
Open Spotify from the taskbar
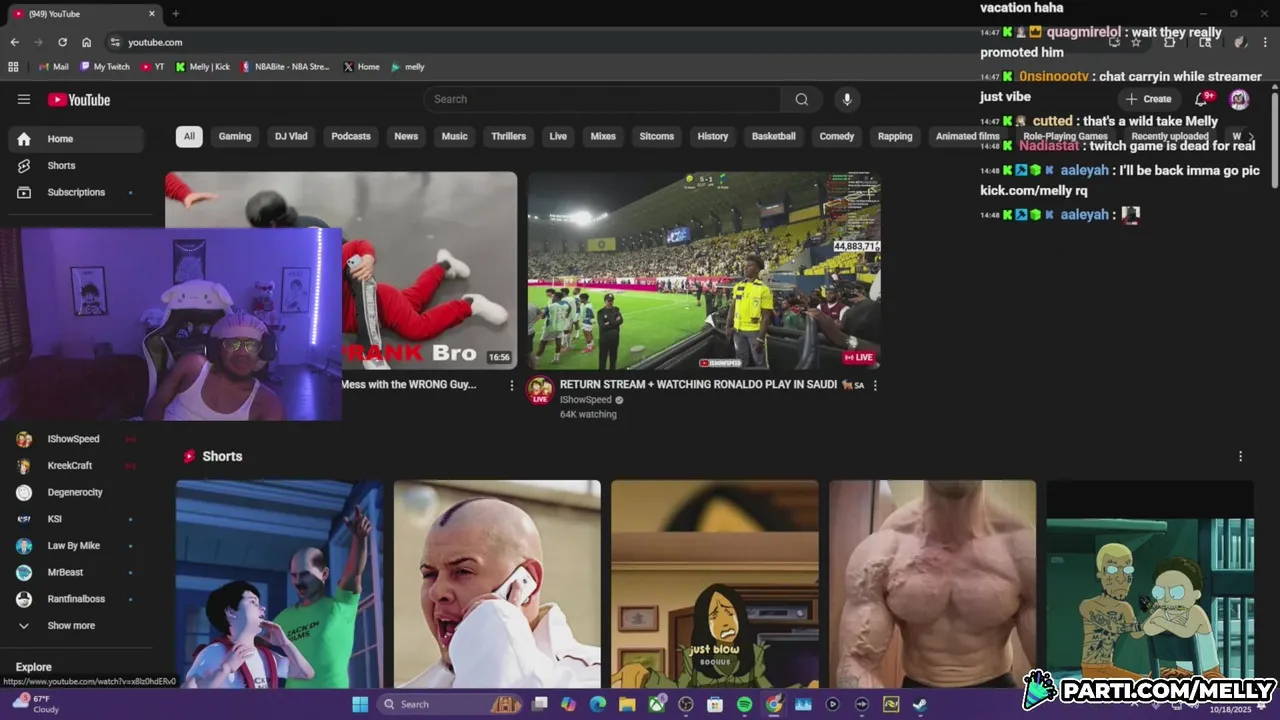click(x=744, y=704)
